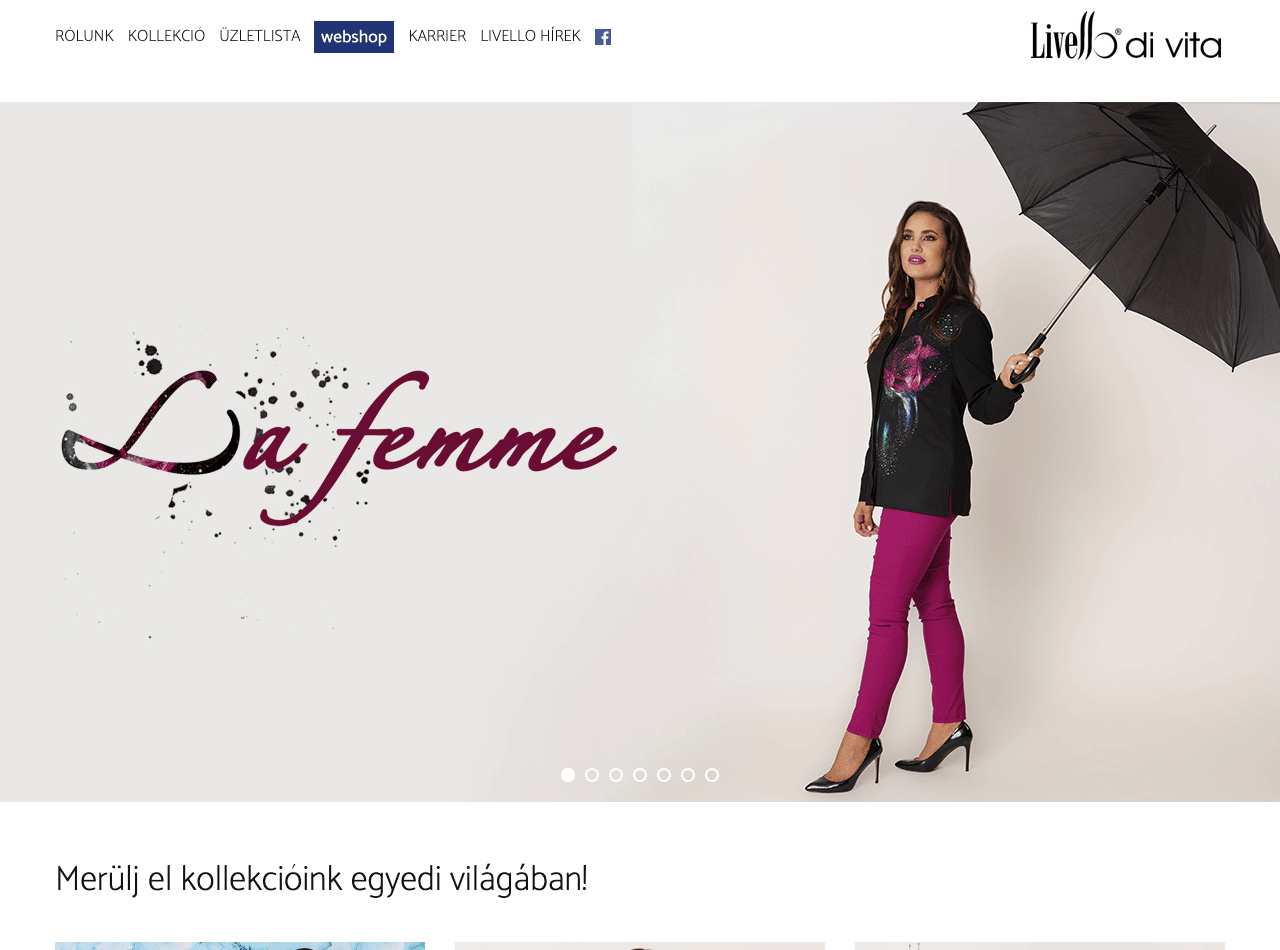This screenshot has width=1280, height=950.
Task: Select the first carousel slide dot
Action: pyautogui.click(x=568, y=775)
